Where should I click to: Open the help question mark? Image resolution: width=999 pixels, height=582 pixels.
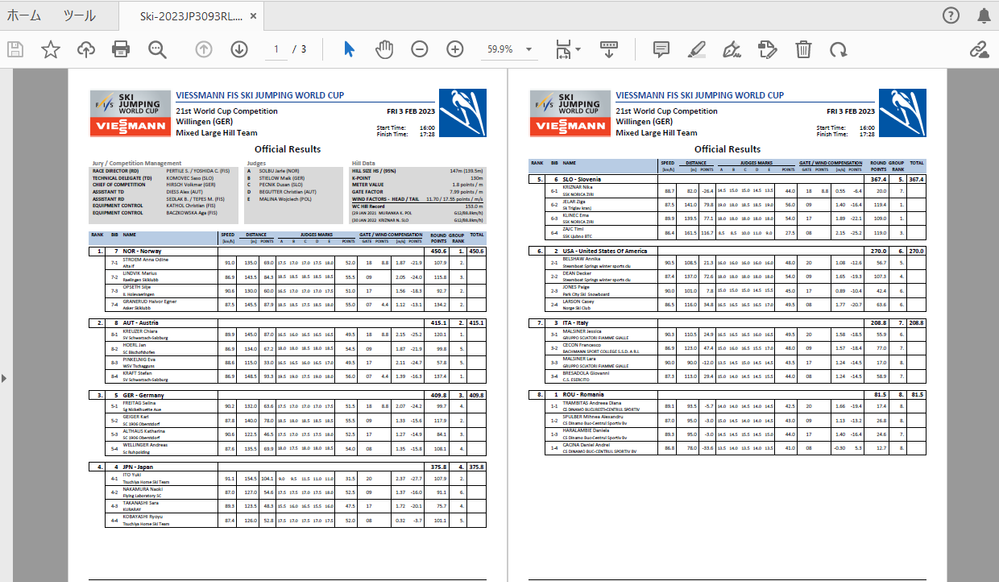tap(951, 16)
